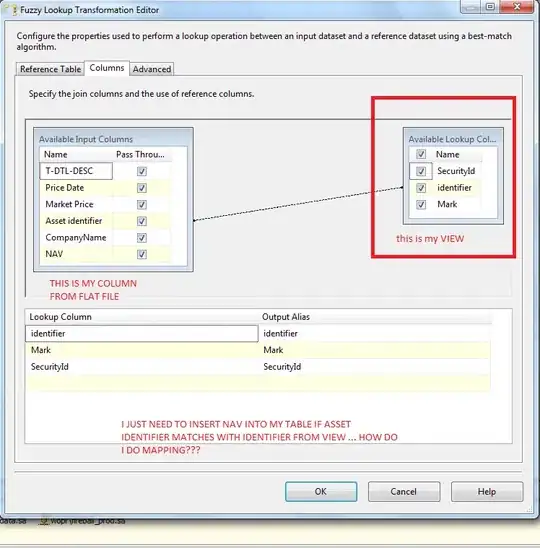Screen dimensions: 540x548
Task: Click Mark name in Available Lookup Columns
Action: click(x=447, y=204)
